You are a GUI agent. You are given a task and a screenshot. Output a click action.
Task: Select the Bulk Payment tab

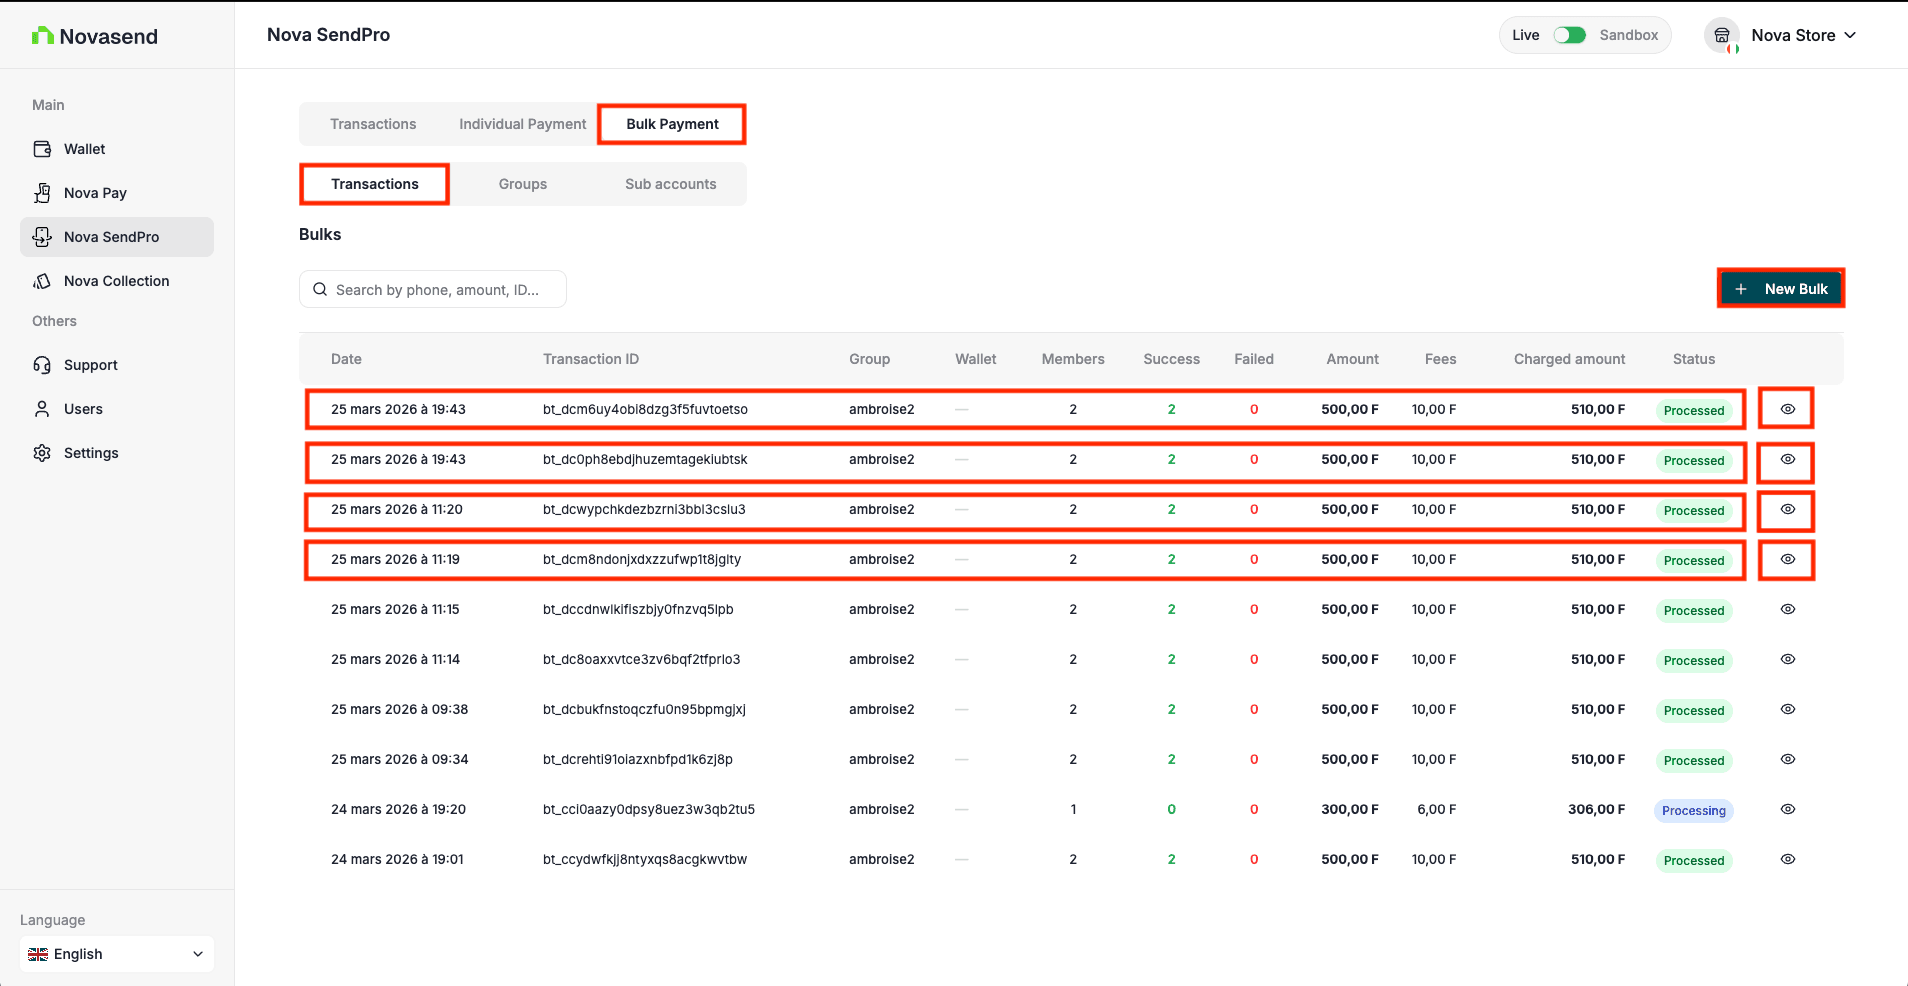[x=672, y=124]
